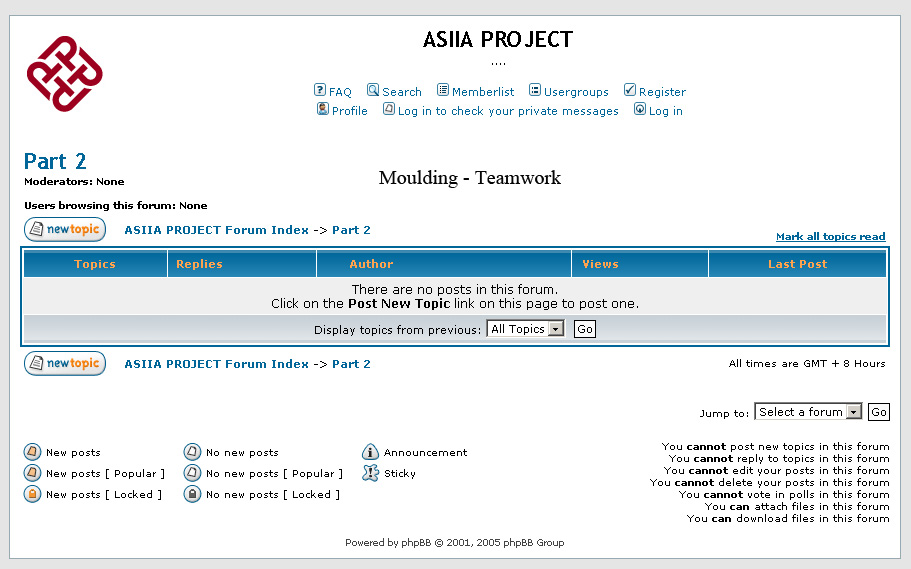This screenshot has height=569, width=911.
Task: Click the private messages icon
Action: point(389,109)
